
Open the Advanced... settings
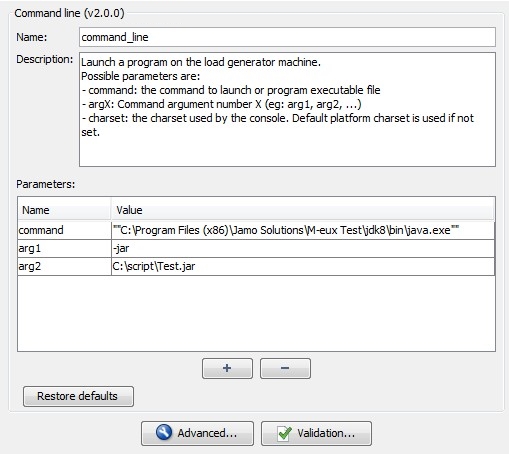197,433
